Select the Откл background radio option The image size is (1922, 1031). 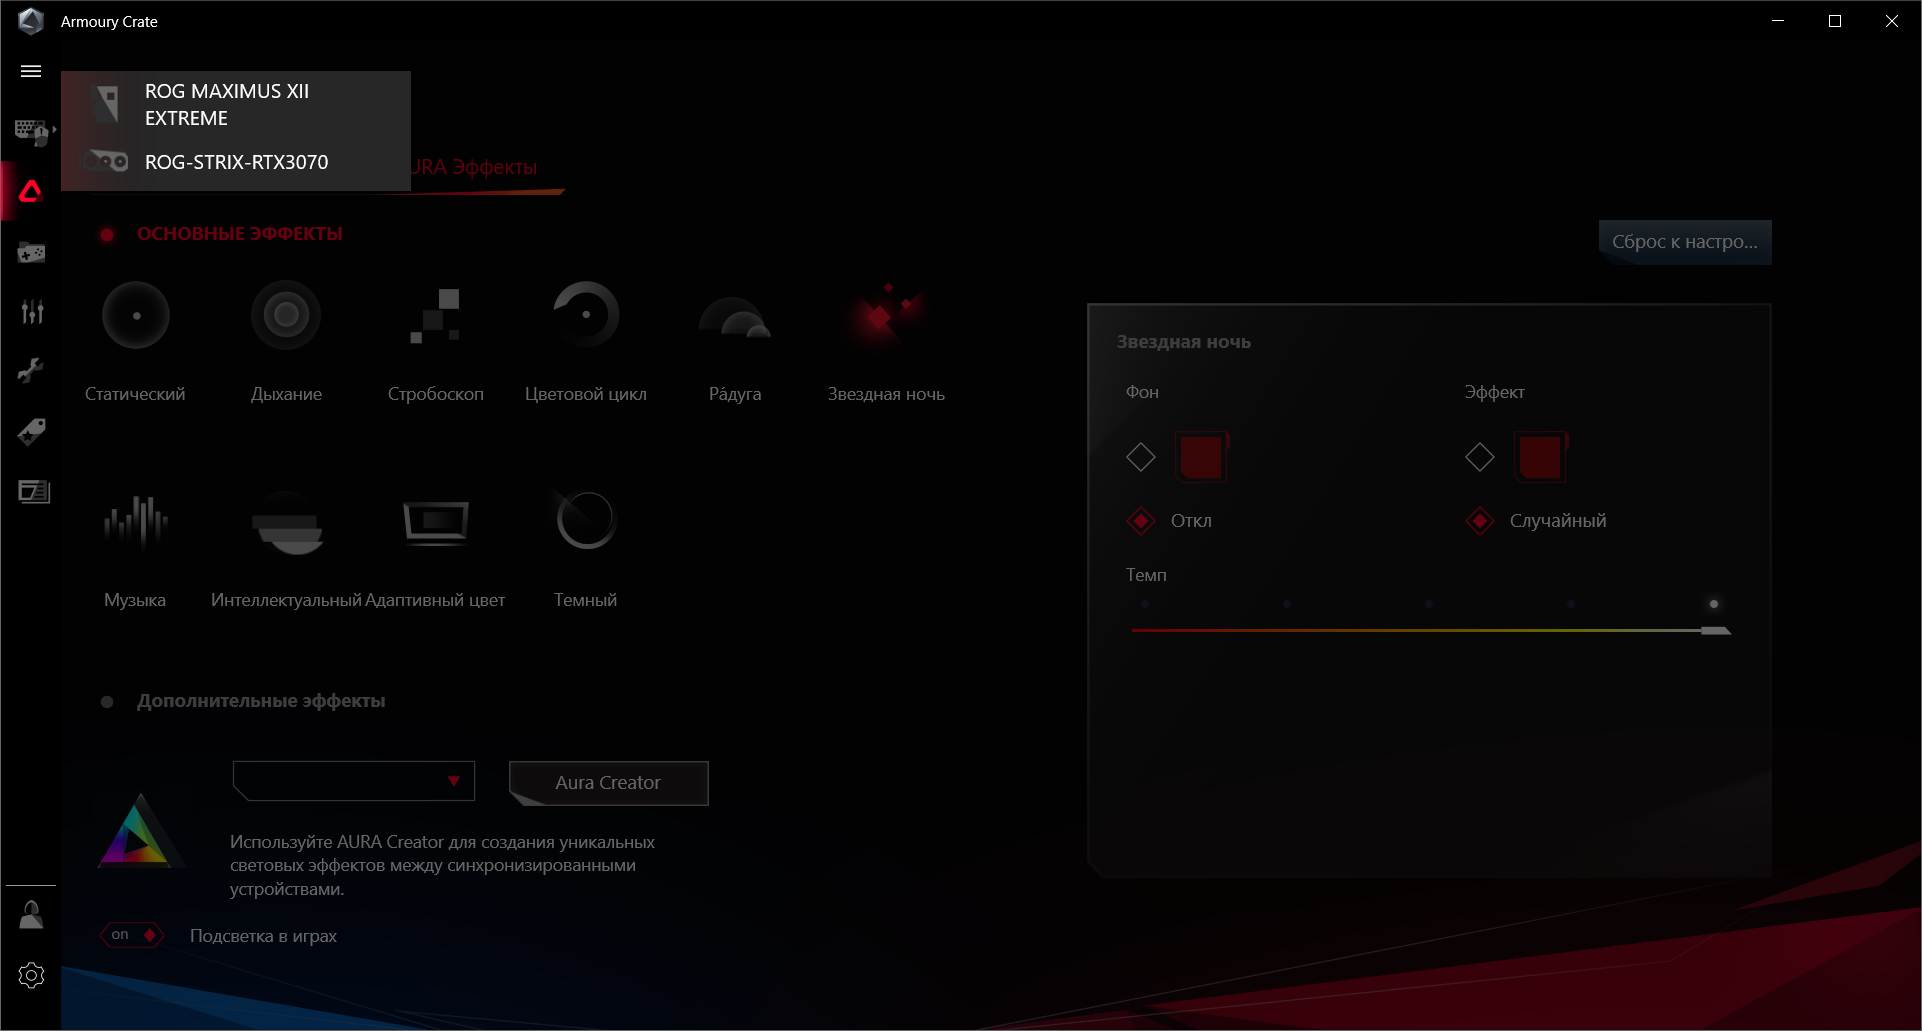pyautogui.click(x=1141, y=521)
